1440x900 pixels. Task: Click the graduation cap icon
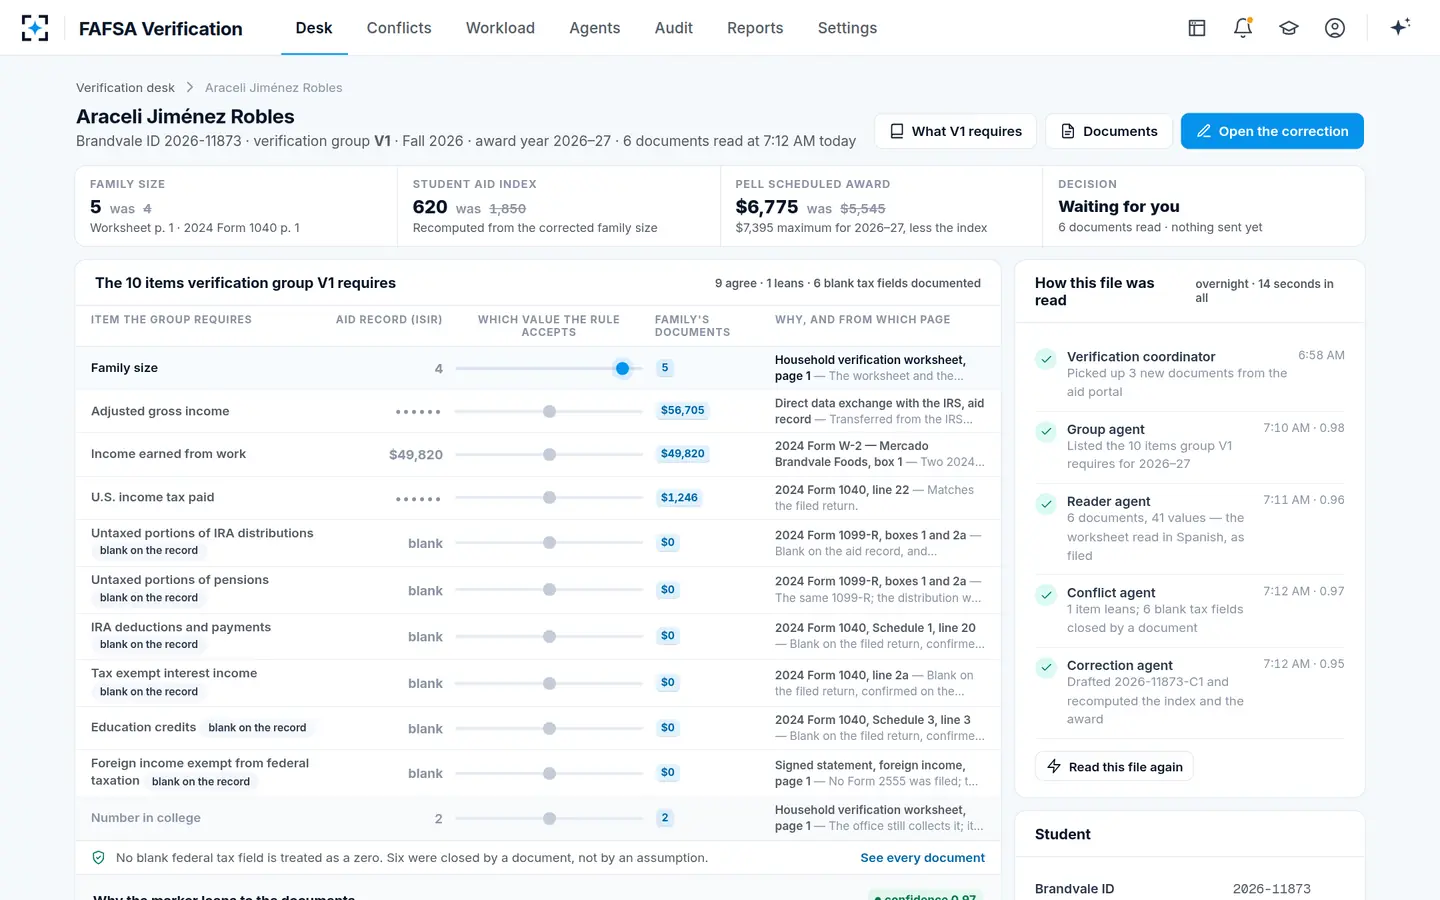[1289, 28]
